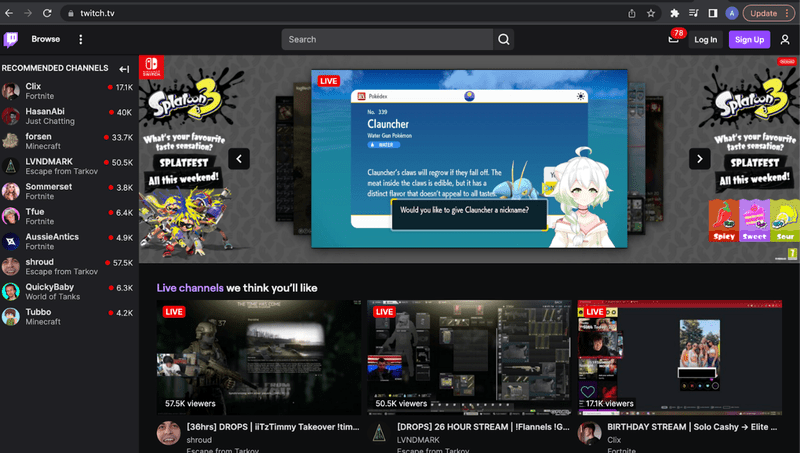
Task: Open LVNDMARK's 50.5K viewers stream thumbnail
Action: [x=469, y=357]
